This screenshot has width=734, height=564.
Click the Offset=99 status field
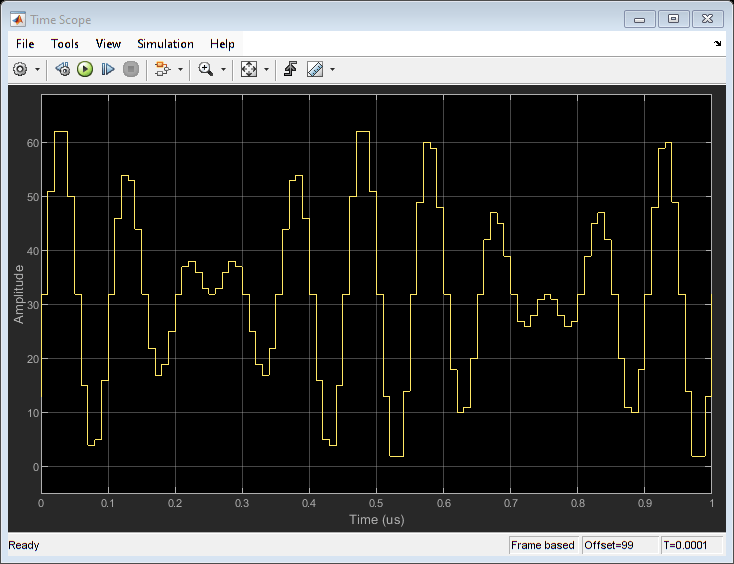point(620,545)
